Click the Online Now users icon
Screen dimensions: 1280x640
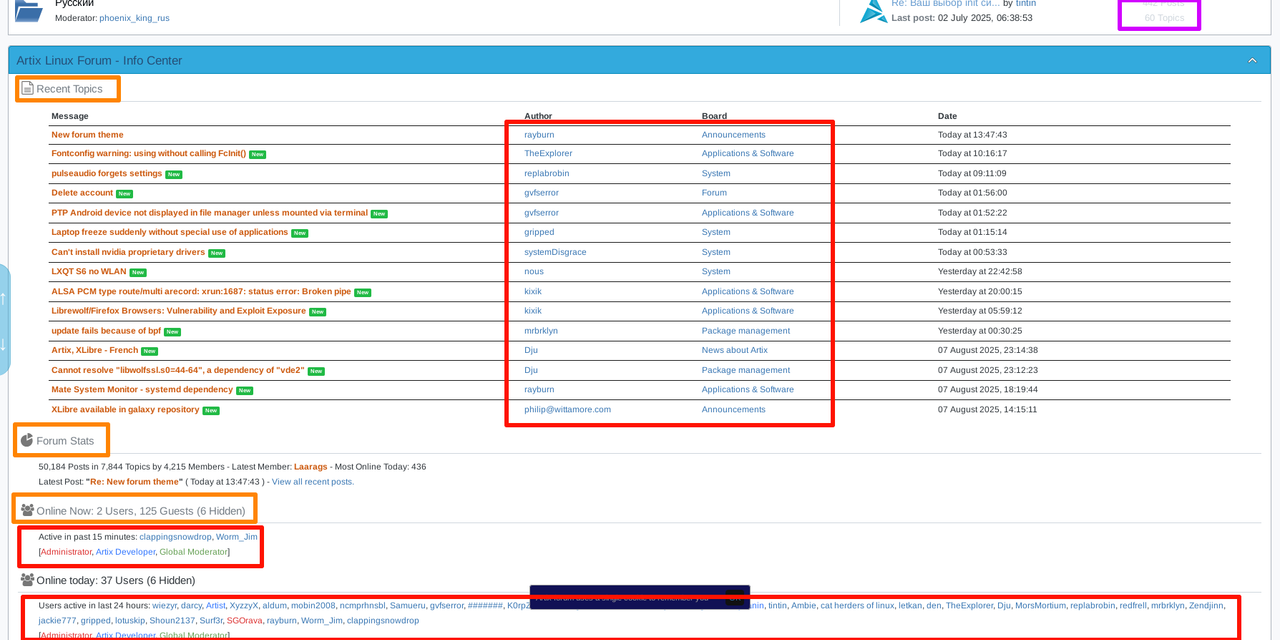click(28, 510)
